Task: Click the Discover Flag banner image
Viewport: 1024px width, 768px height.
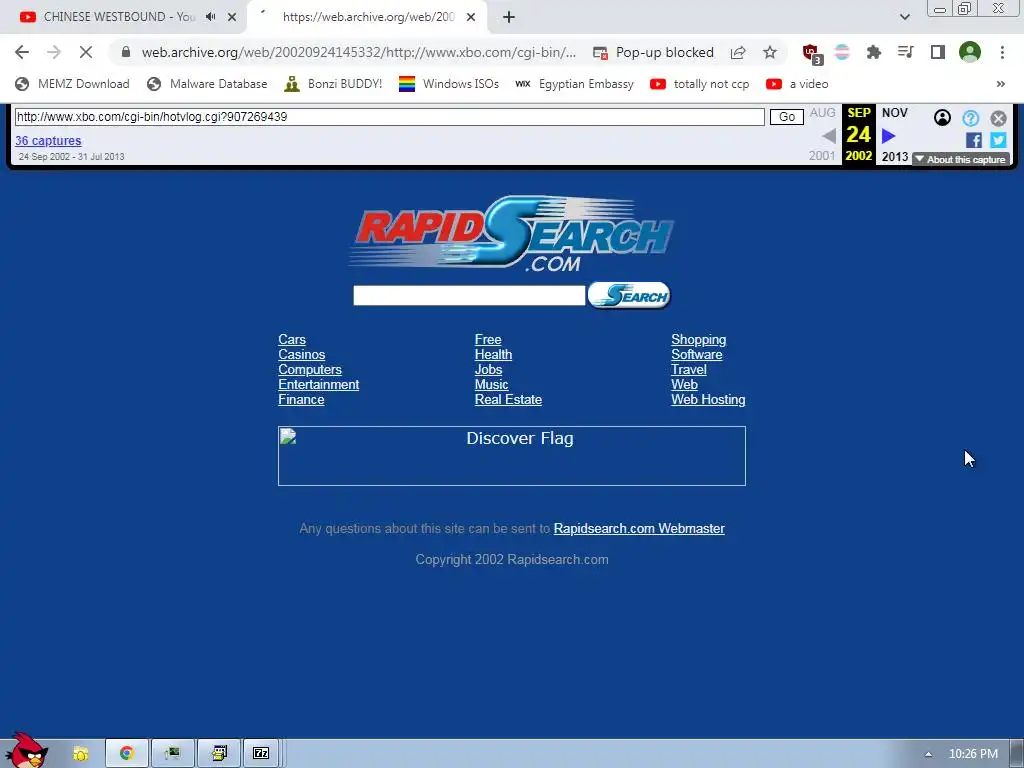Action: pyautogui.click(x=512, y=456)
